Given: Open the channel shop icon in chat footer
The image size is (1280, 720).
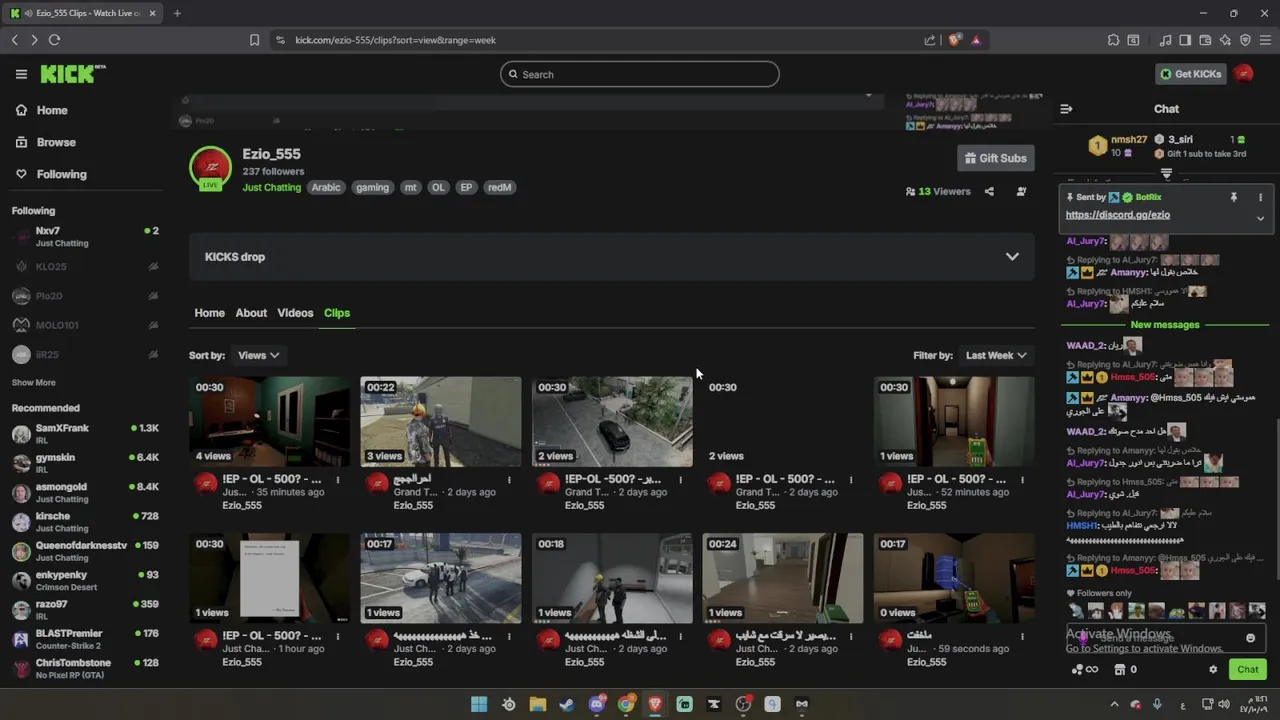Looking at the screenshot, I should (1120, 670).
